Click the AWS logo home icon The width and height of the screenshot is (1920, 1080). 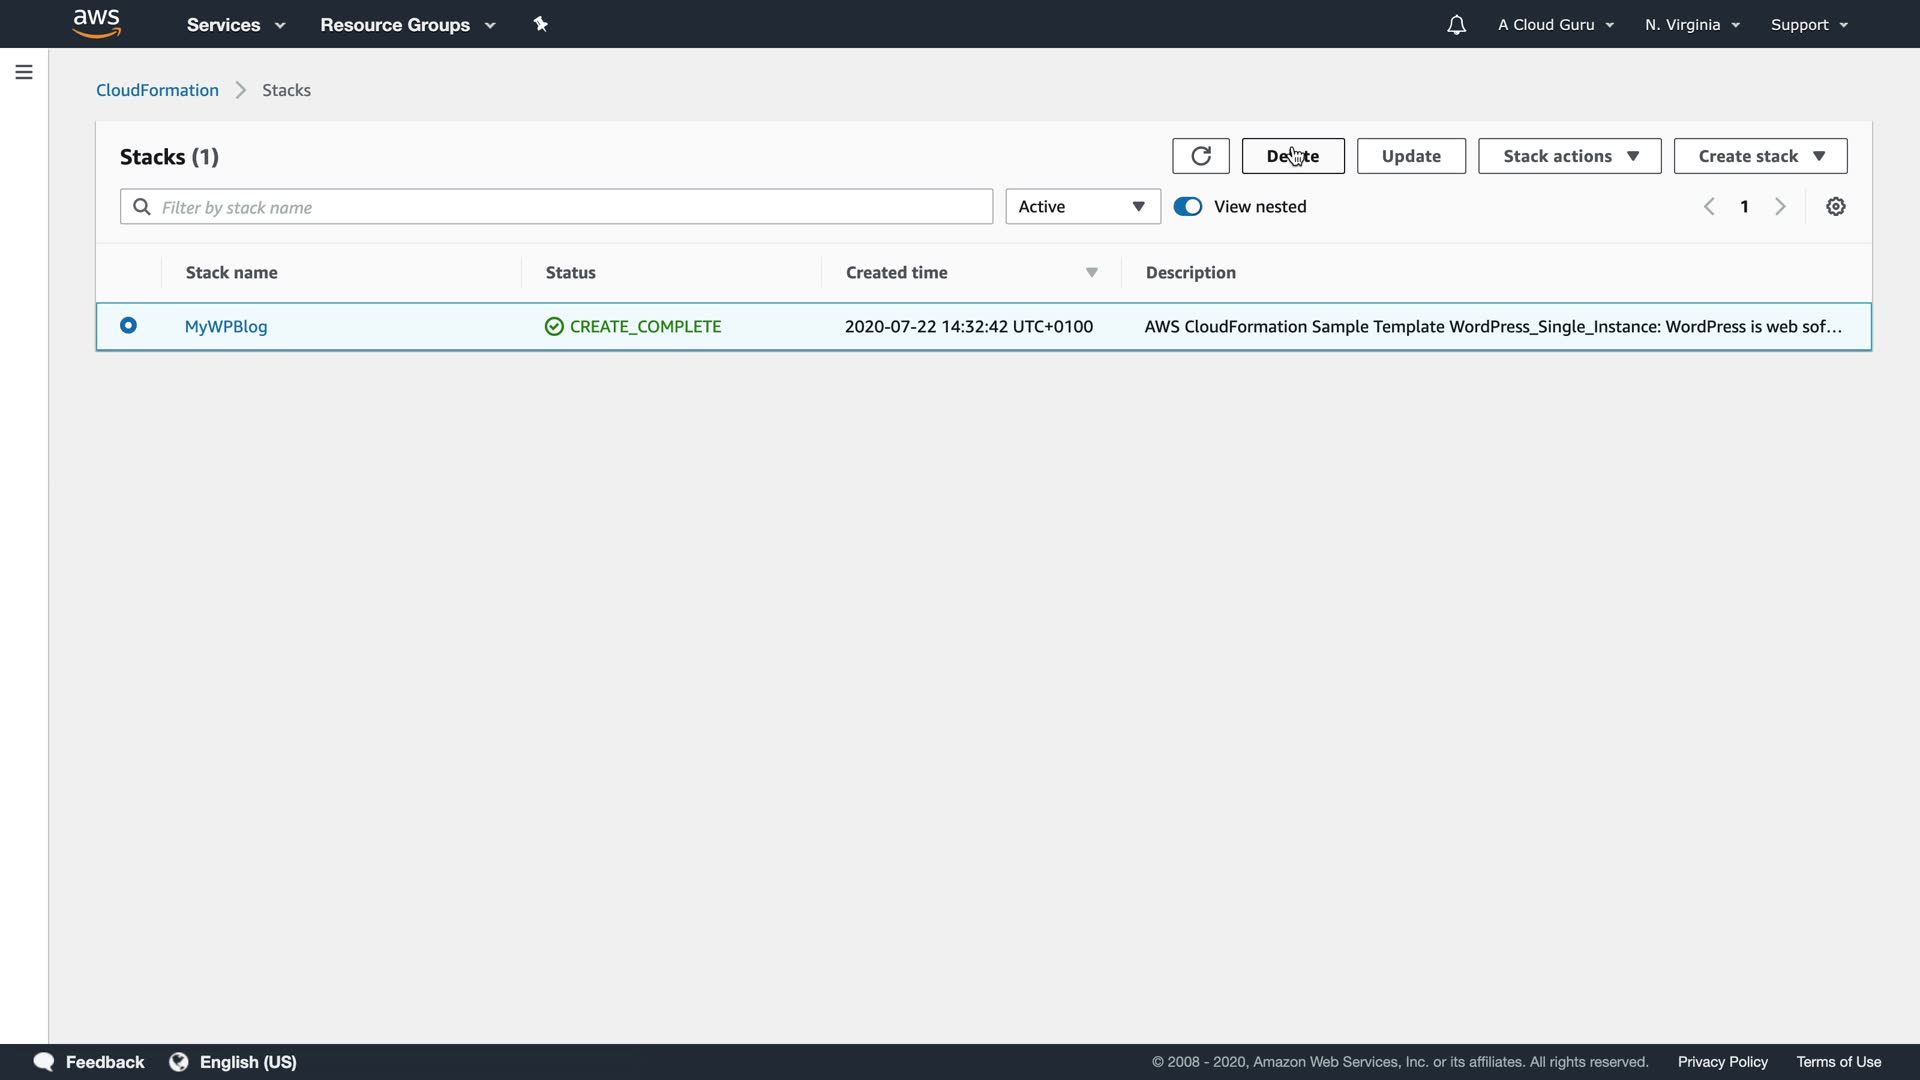coord(97,23)
